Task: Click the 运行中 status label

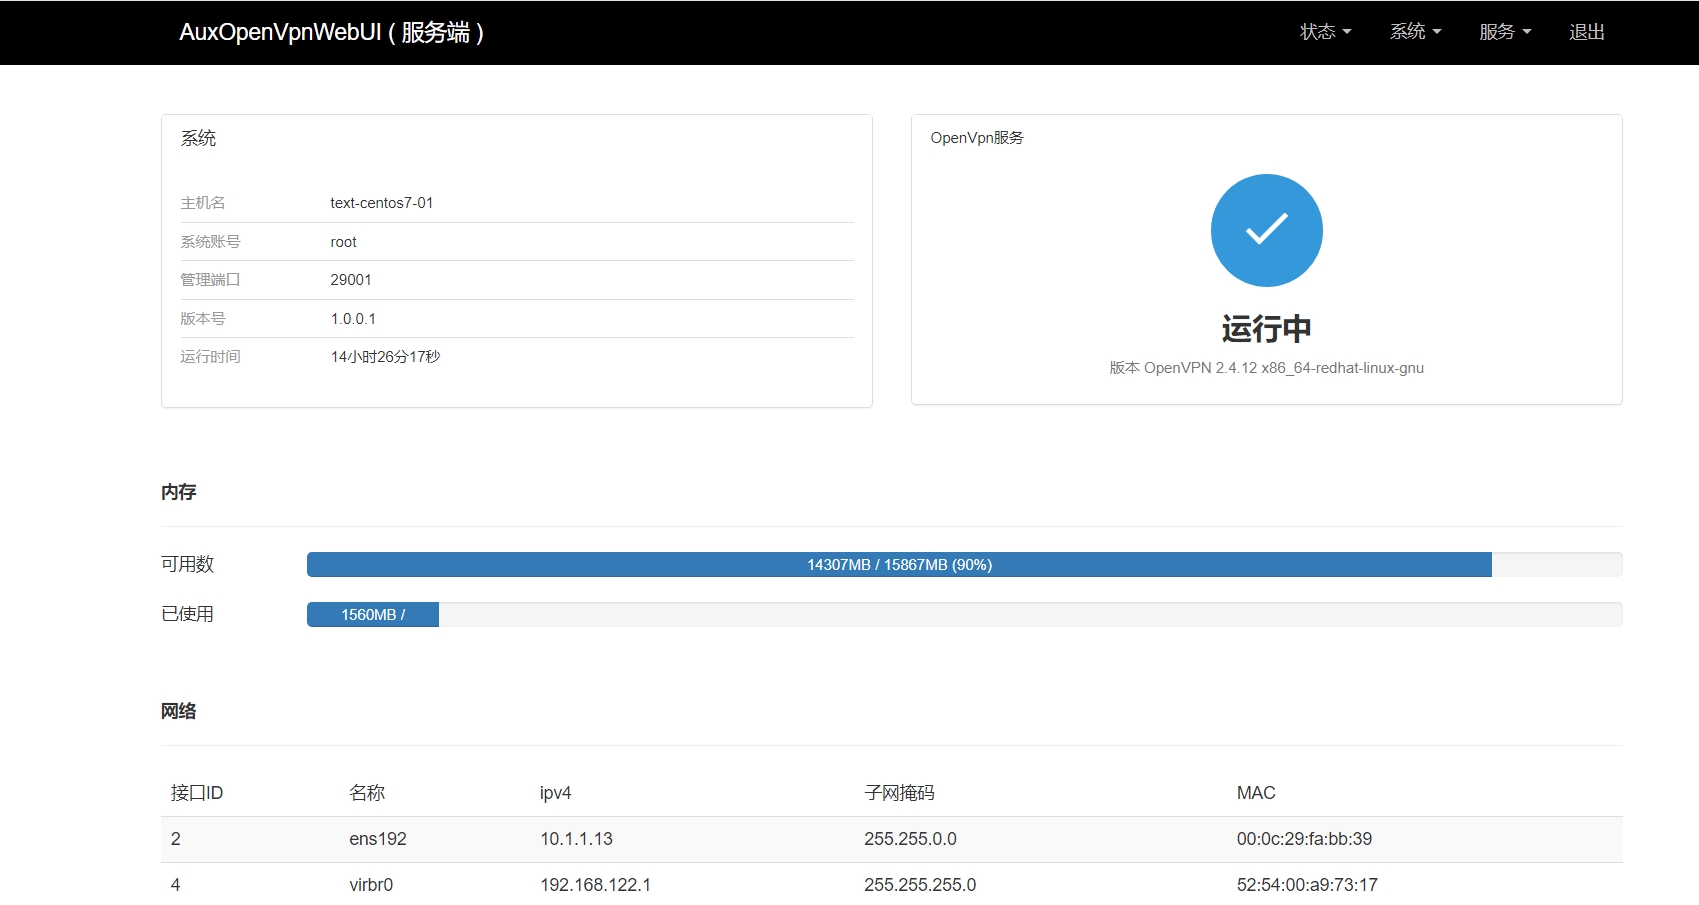Action: point(1266,327)
